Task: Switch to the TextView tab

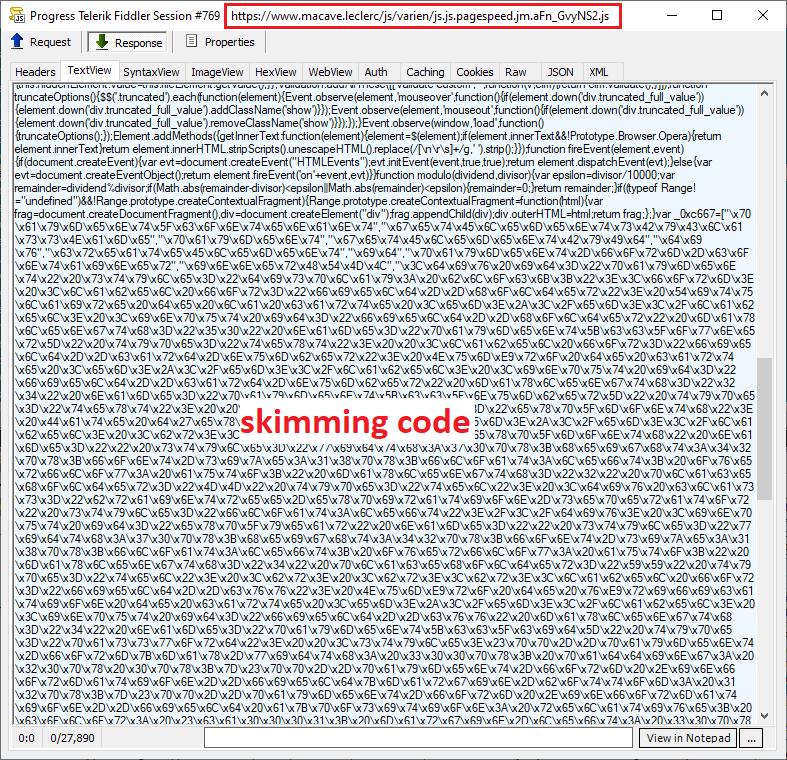Action: click(89, 70)
